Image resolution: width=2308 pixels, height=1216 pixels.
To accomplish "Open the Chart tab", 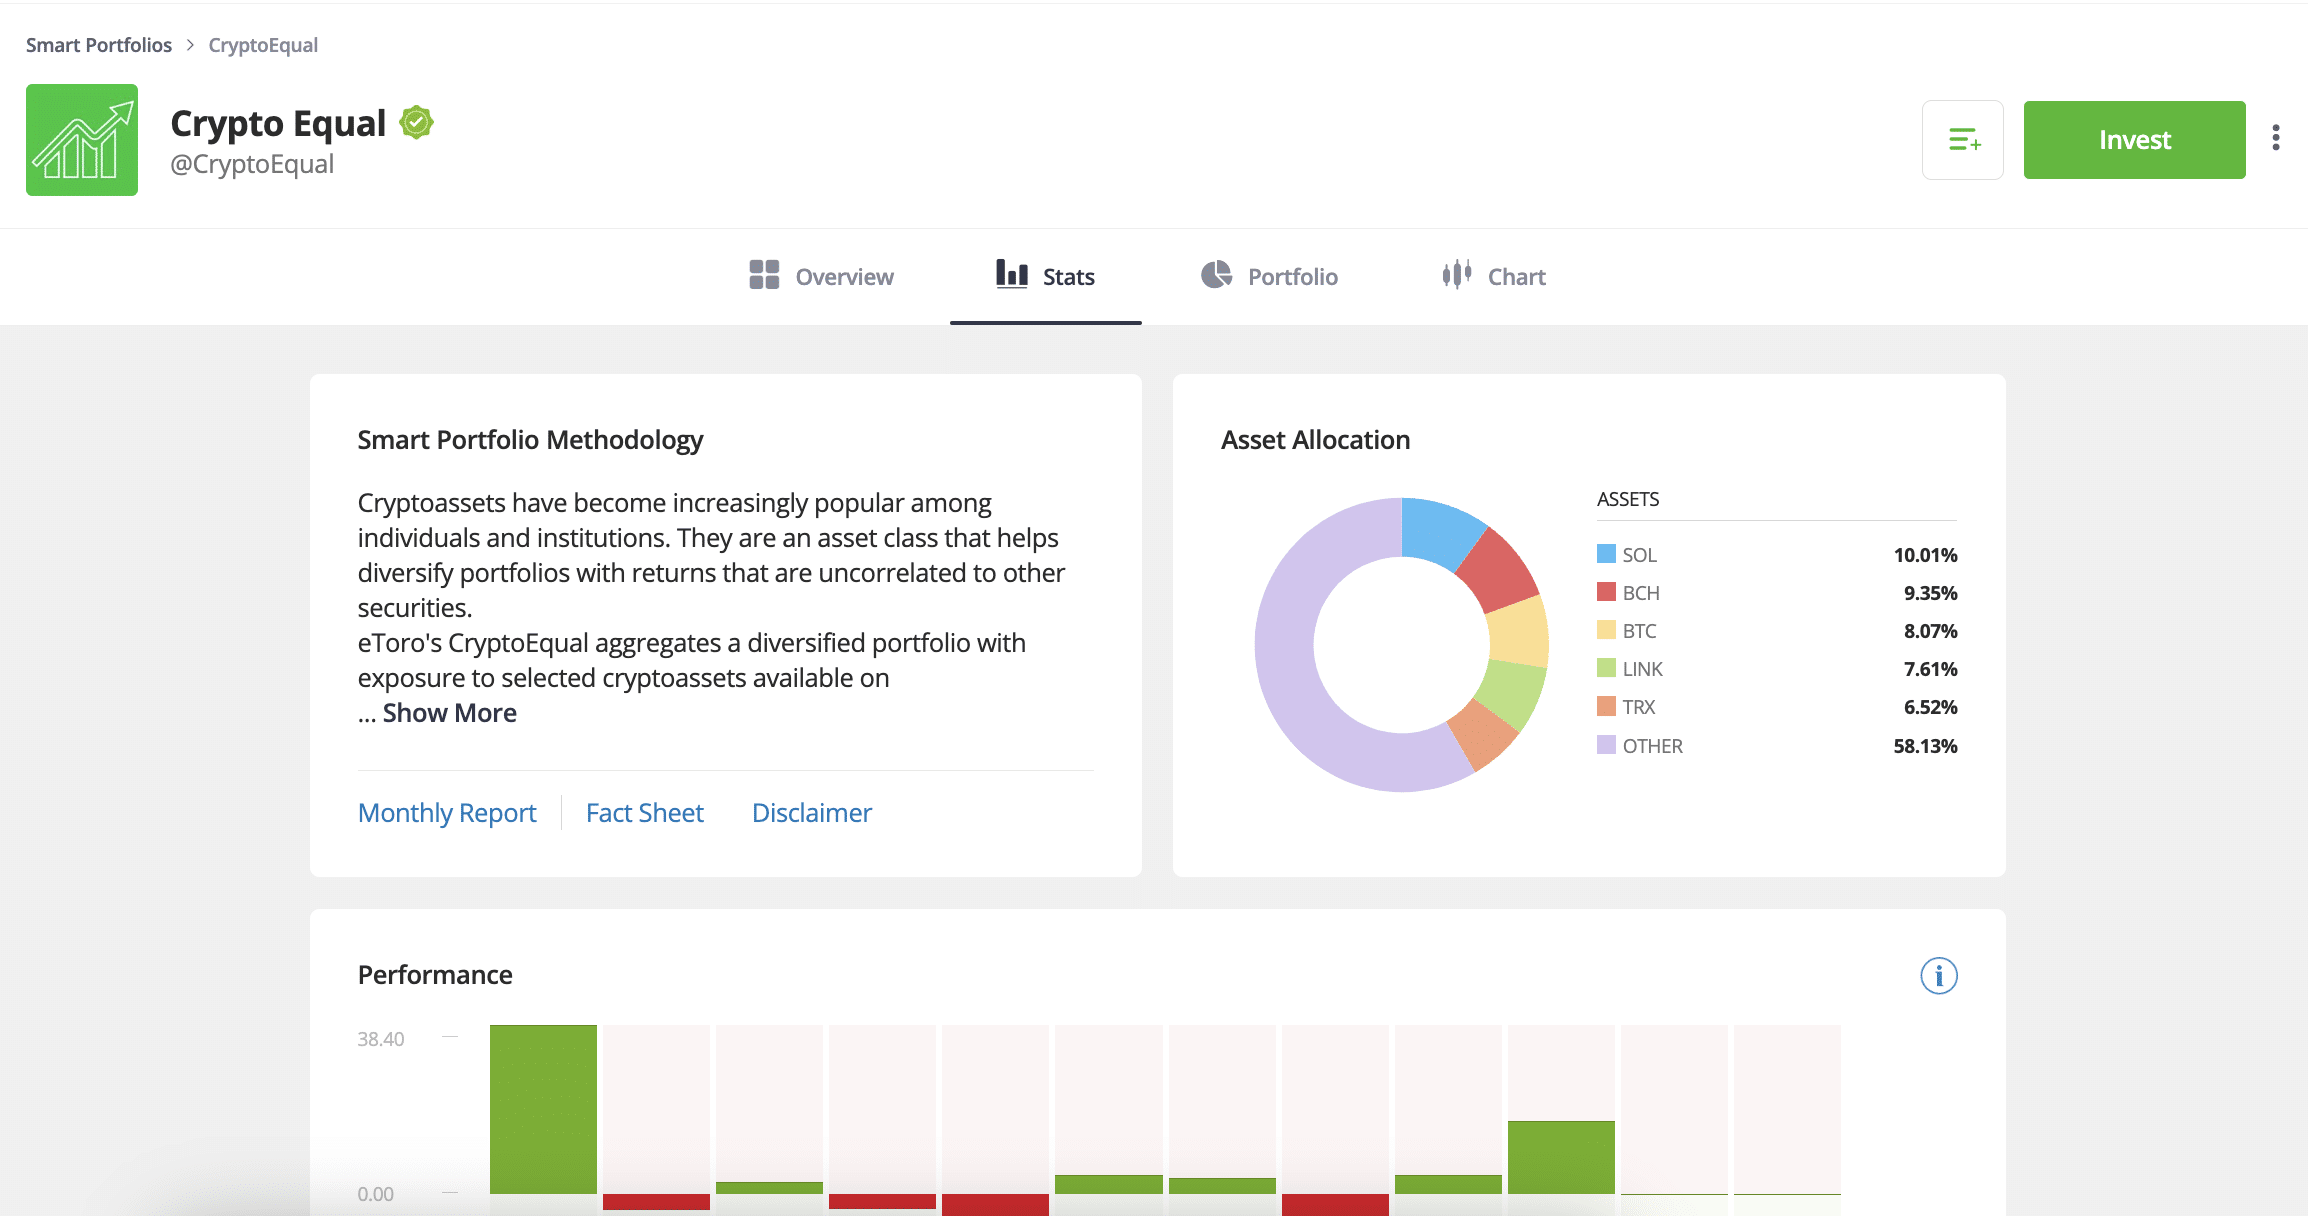I will point(1493,277).
